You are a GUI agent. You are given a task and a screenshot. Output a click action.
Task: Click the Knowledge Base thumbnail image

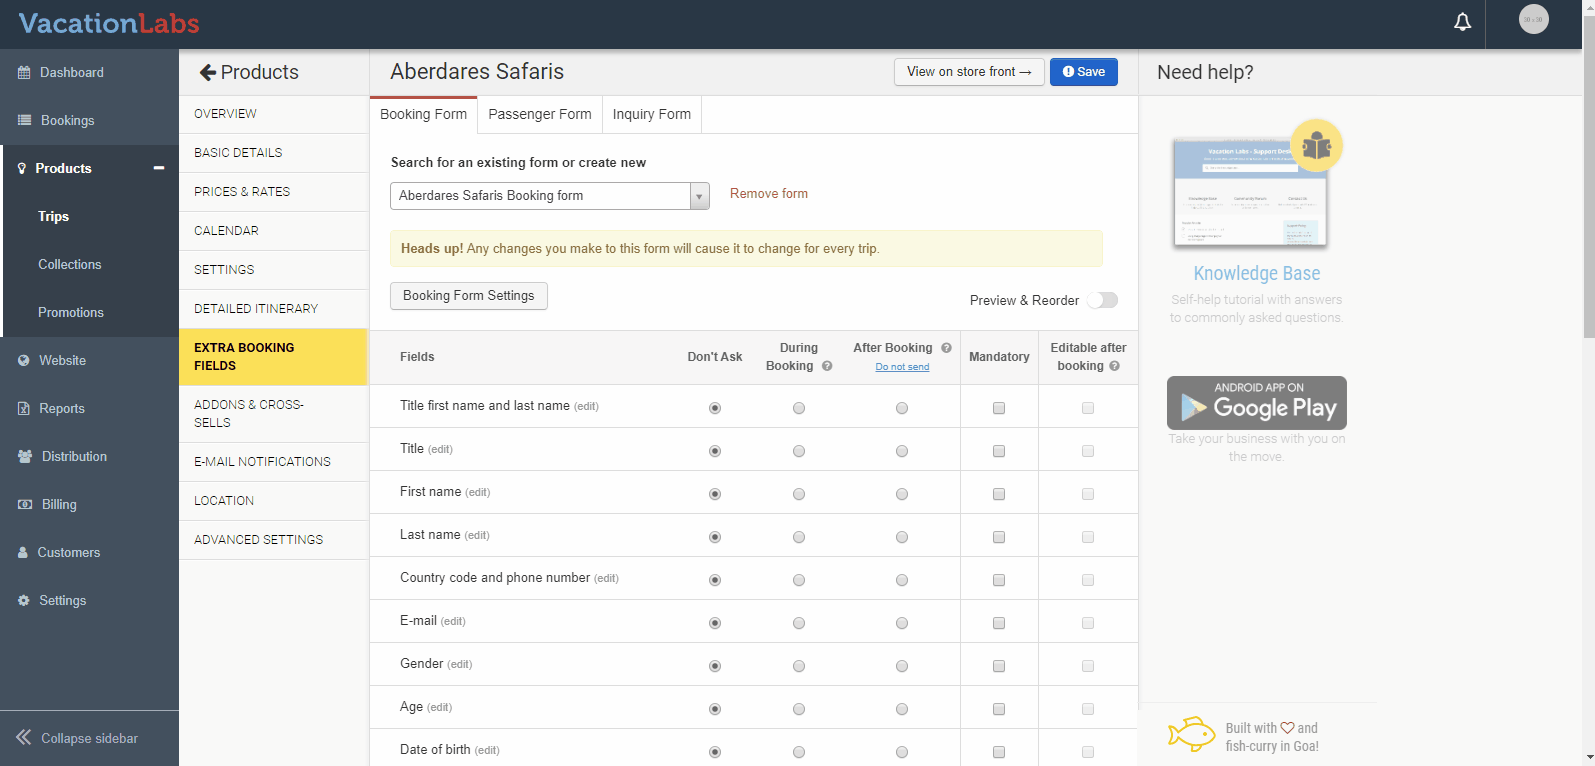[x=1250, y=193]
